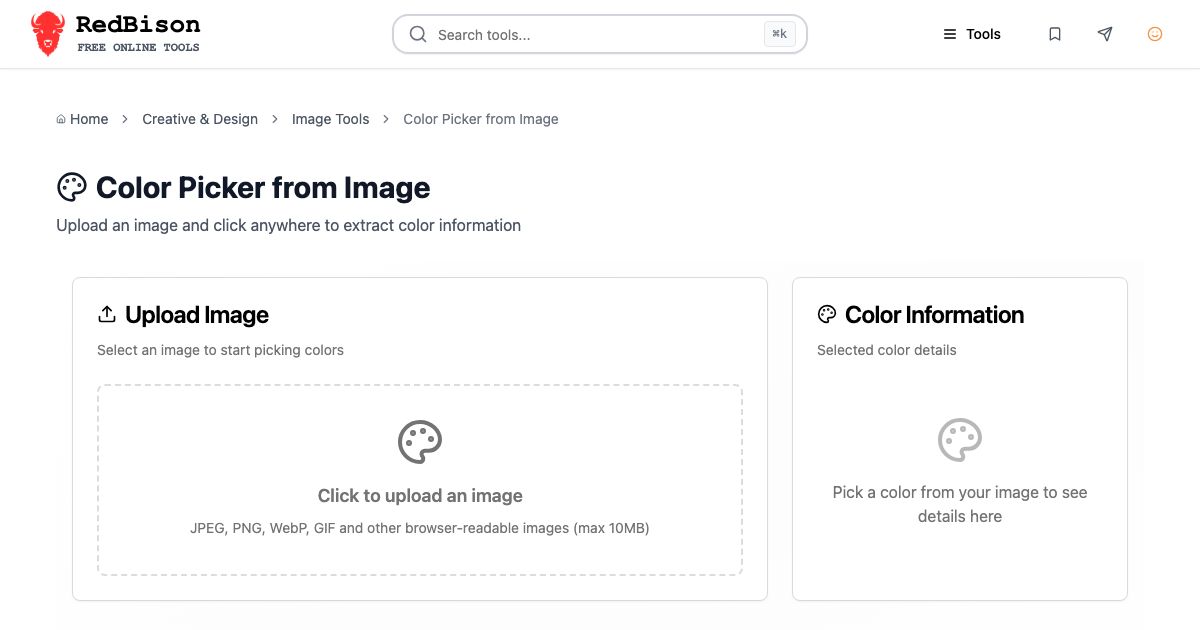Go to Home breadcrumb link
Screen dimensions: 1200x630
point(89,119)
